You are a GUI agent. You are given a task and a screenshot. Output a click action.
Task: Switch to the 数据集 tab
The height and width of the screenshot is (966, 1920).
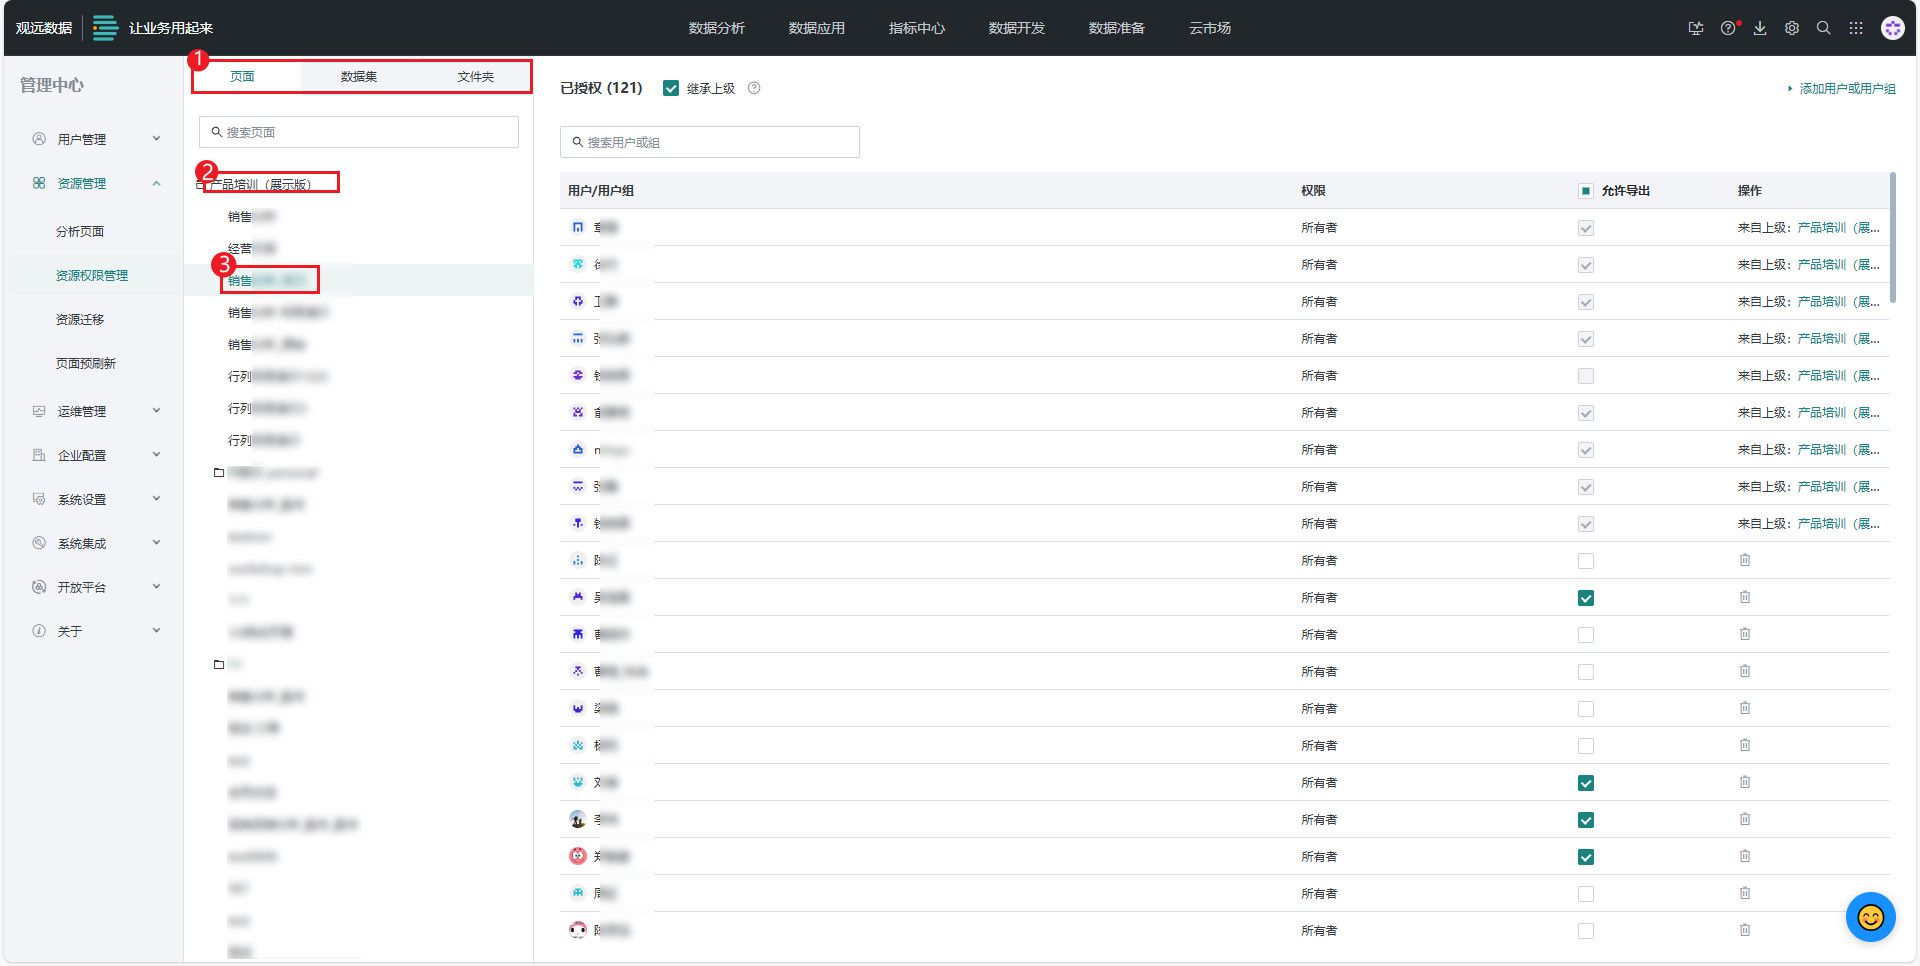359,77
